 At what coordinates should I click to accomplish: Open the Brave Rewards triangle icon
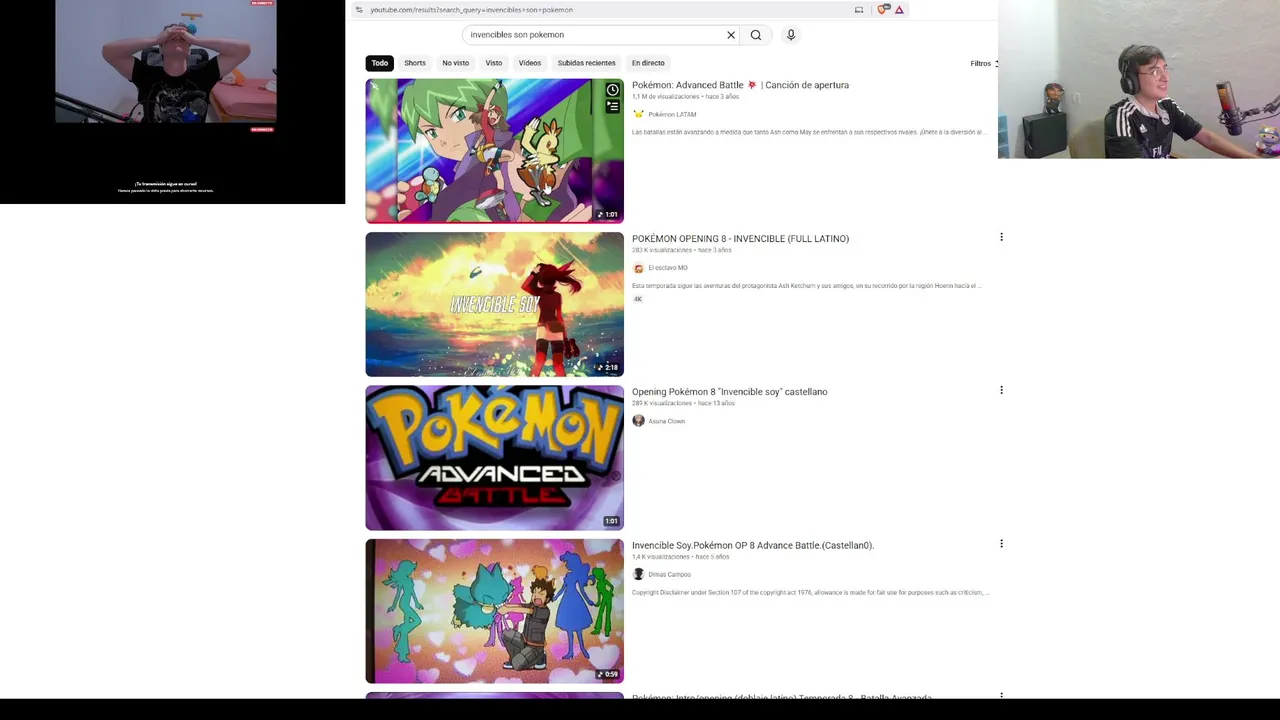(x=899, y=10)
